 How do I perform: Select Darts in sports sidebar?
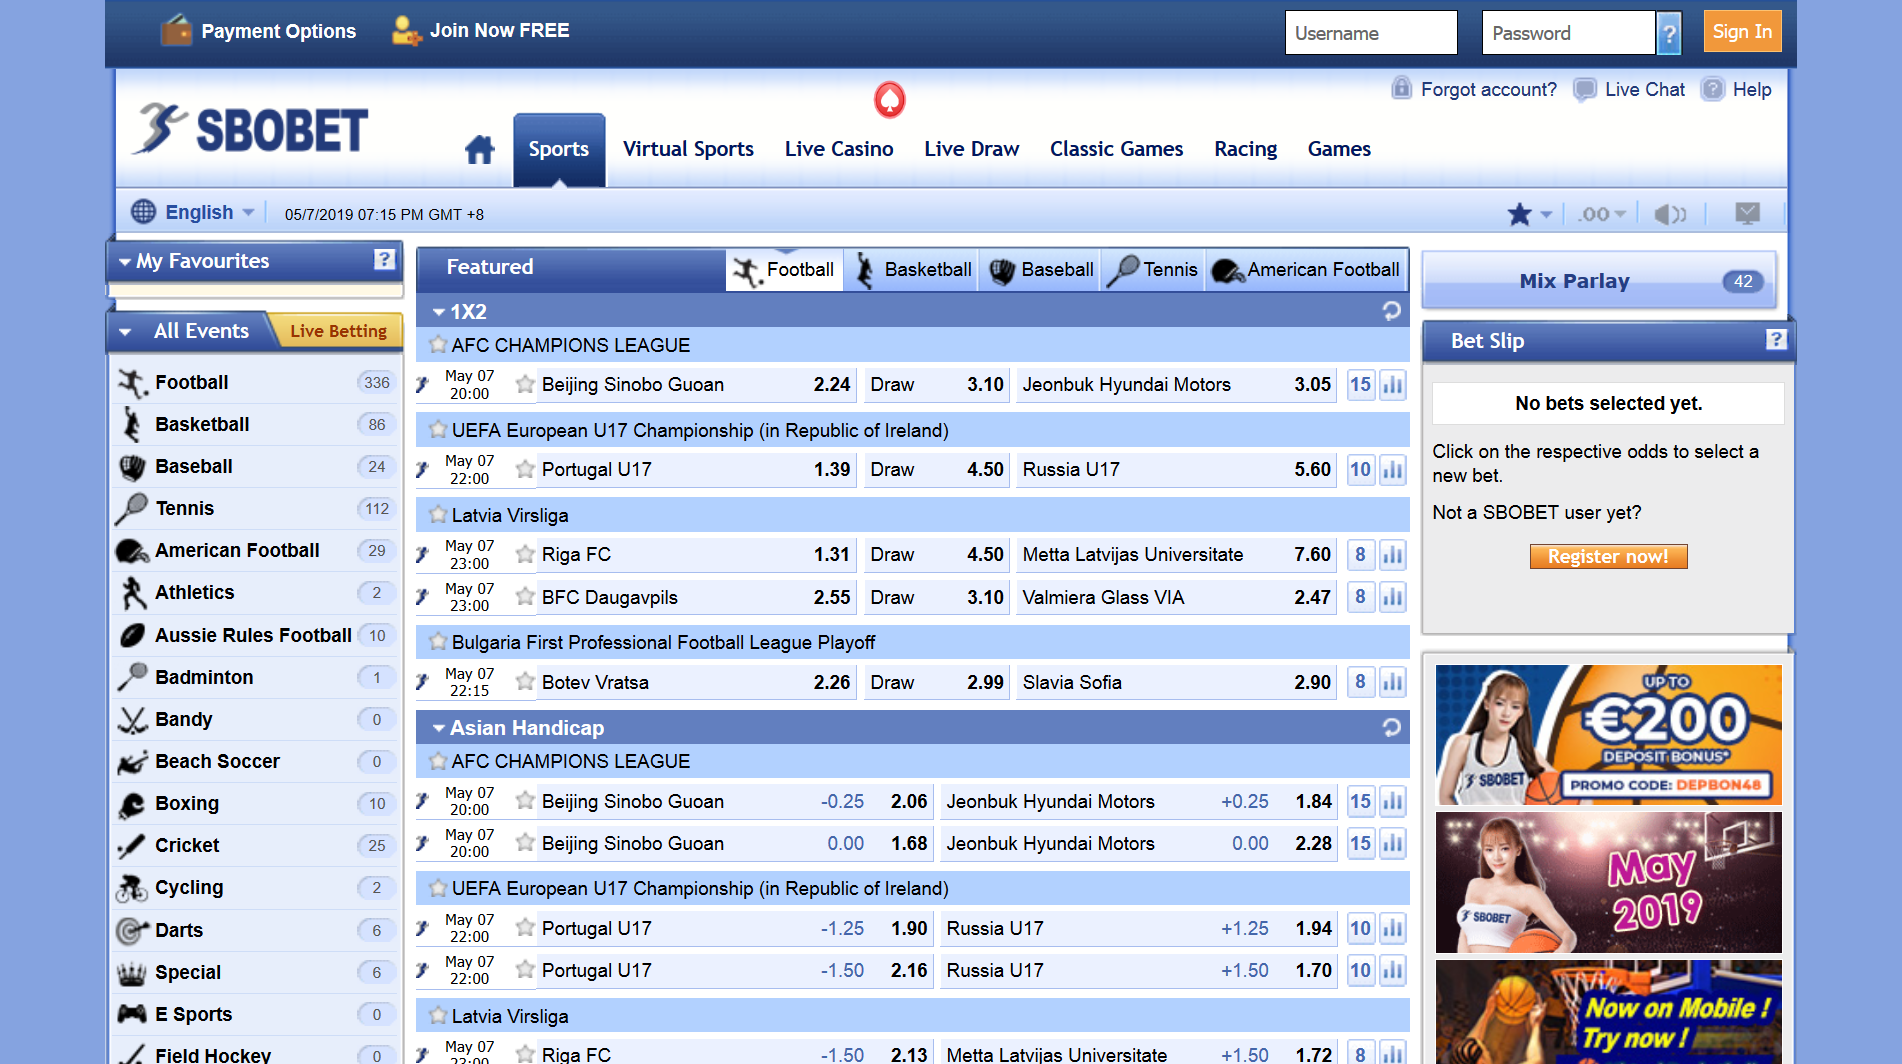click(255, 930)
